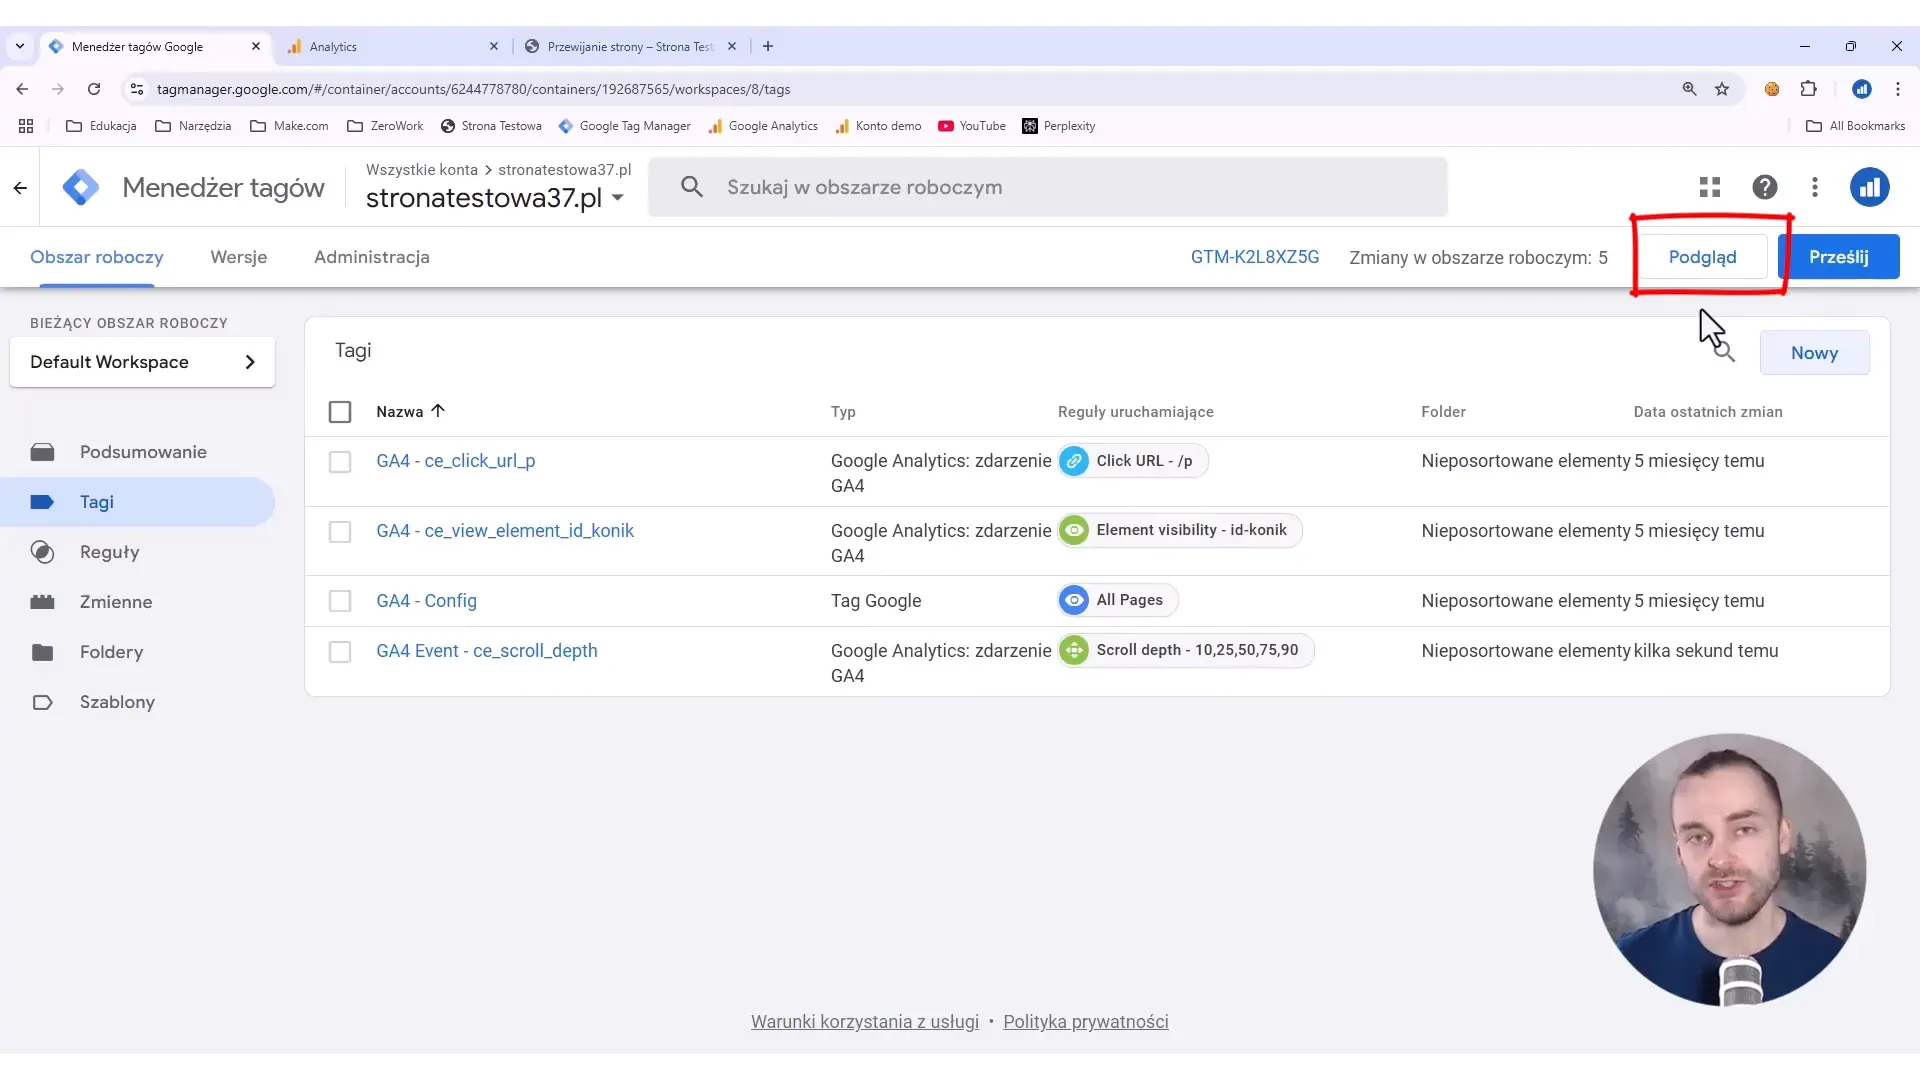This screenshot has height=1080, width=1920.
Task: Click the Podgląd preview button
Action: [x=1702, y=257]
